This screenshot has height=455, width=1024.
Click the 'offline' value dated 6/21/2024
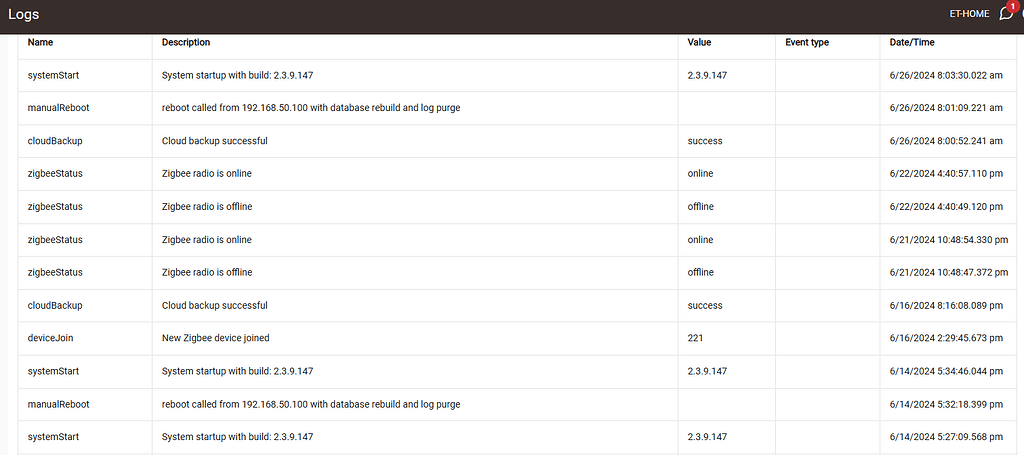(x=700, y=272)
